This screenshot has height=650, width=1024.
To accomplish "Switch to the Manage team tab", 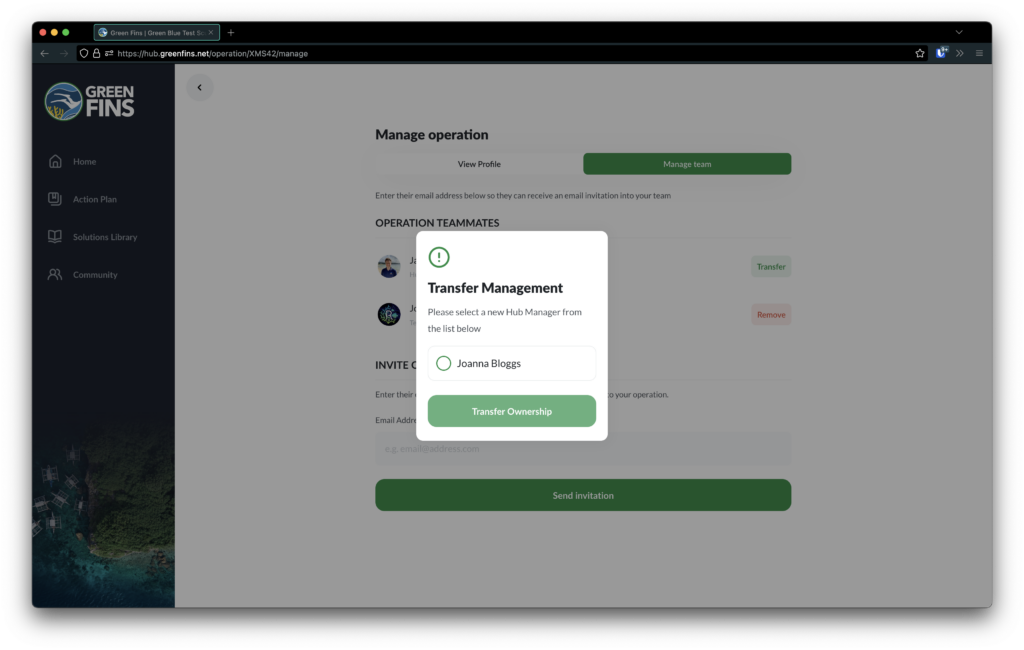I will pyautogui.click(x=687, y=163).
